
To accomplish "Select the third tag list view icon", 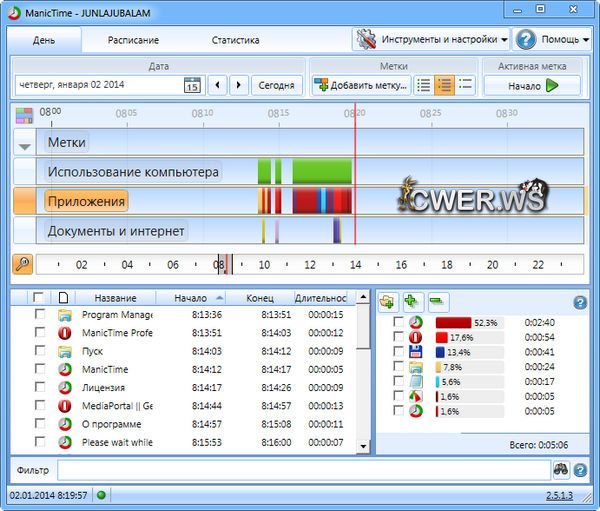I will click(x=465, y=85).
